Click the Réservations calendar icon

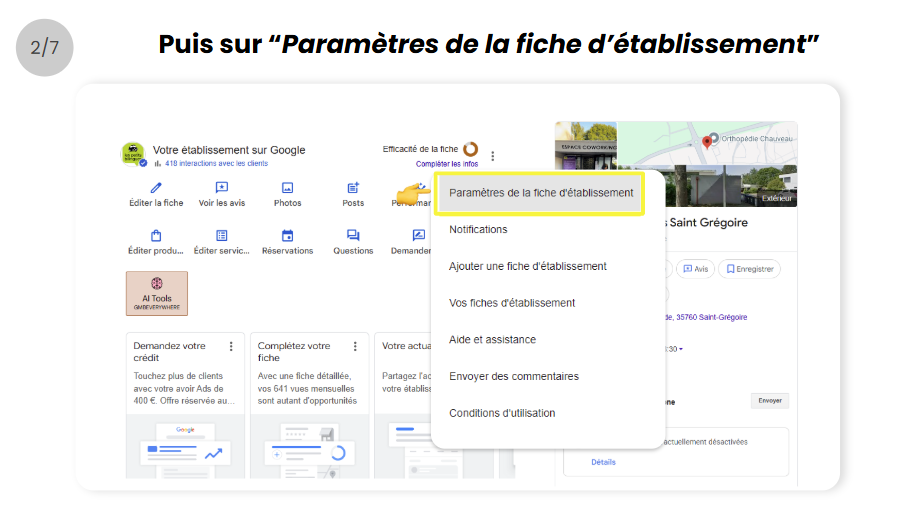(287, 236)
